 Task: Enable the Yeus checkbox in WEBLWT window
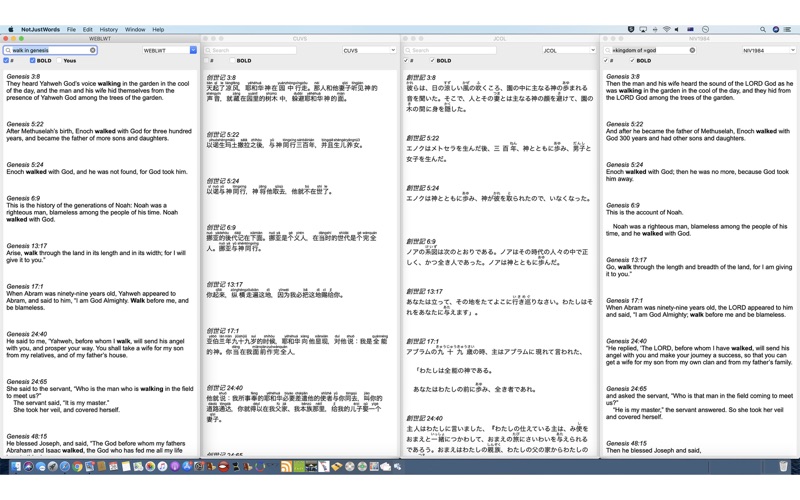[x=59, y=60]
